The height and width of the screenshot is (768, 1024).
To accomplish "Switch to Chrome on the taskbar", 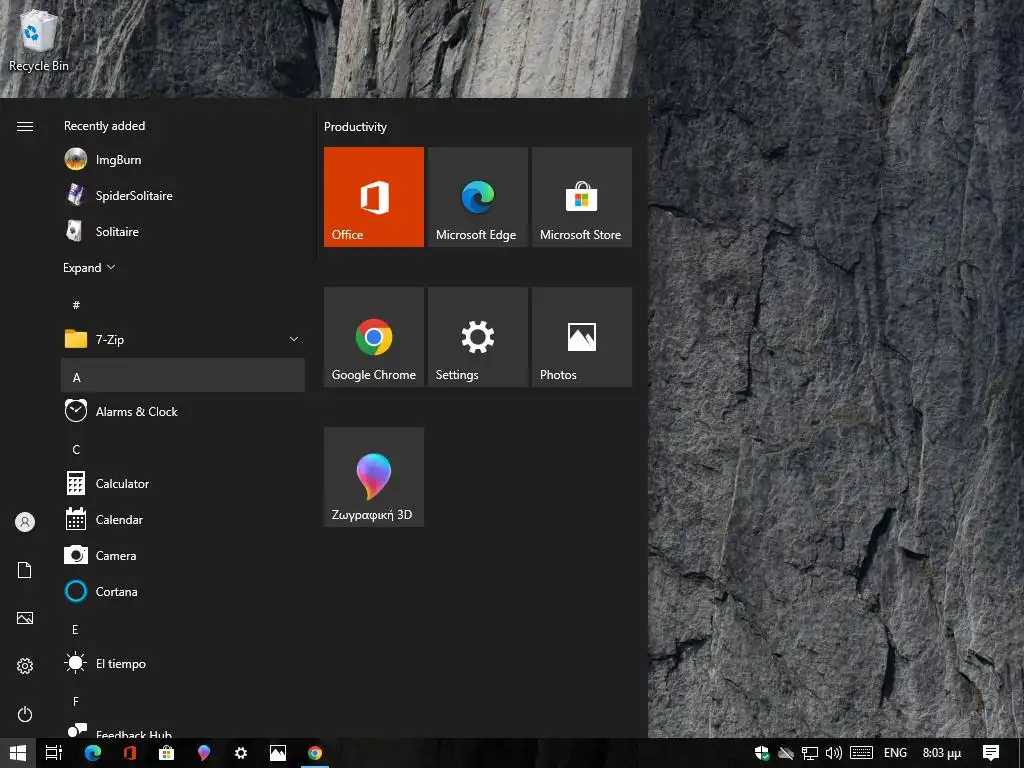I will 315,753.
